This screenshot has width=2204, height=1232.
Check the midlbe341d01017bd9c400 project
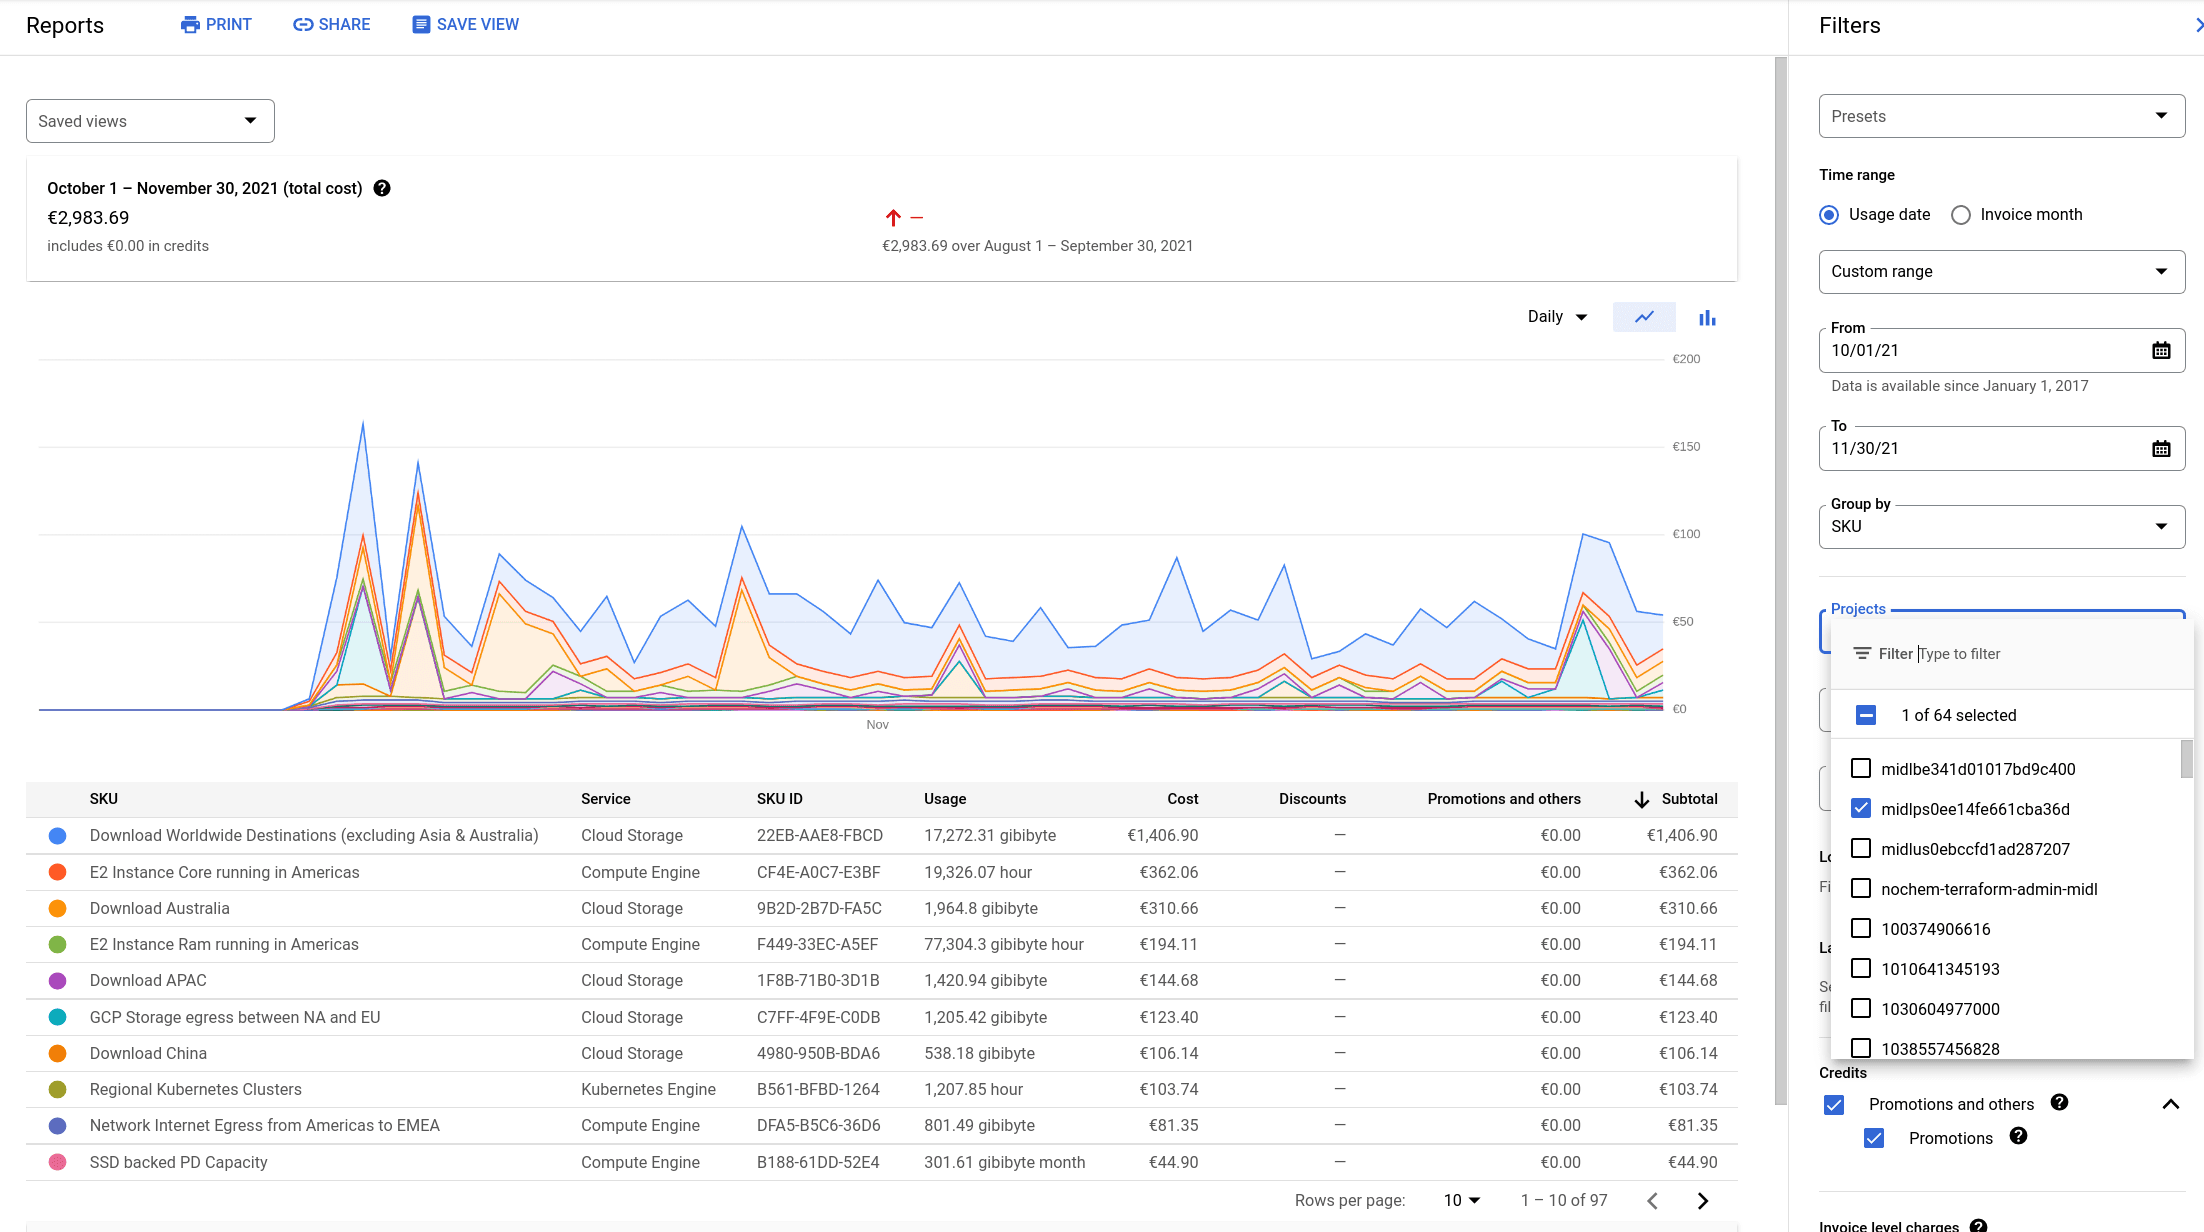click(1861, 768)
